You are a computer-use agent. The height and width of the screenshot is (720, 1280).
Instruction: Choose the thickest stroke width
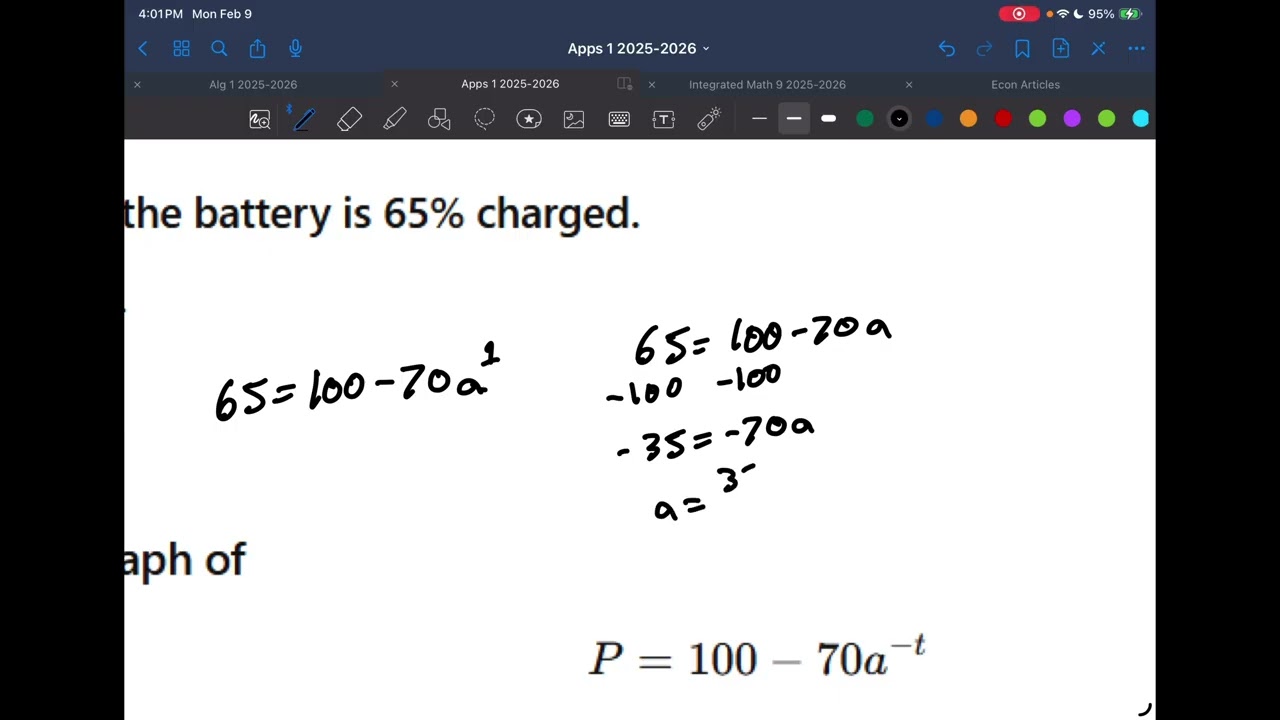[828, 119]
